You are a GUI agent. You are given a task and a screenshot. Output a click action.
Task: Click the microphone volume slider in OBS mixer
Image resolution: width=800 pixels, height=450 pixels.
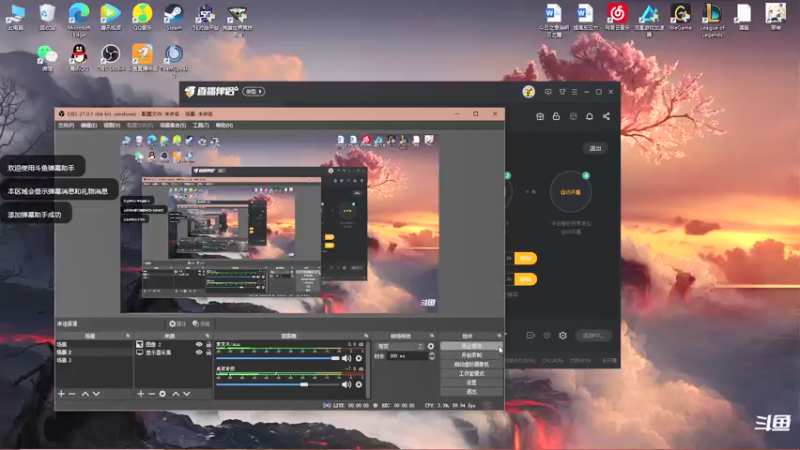pos(278,358)
